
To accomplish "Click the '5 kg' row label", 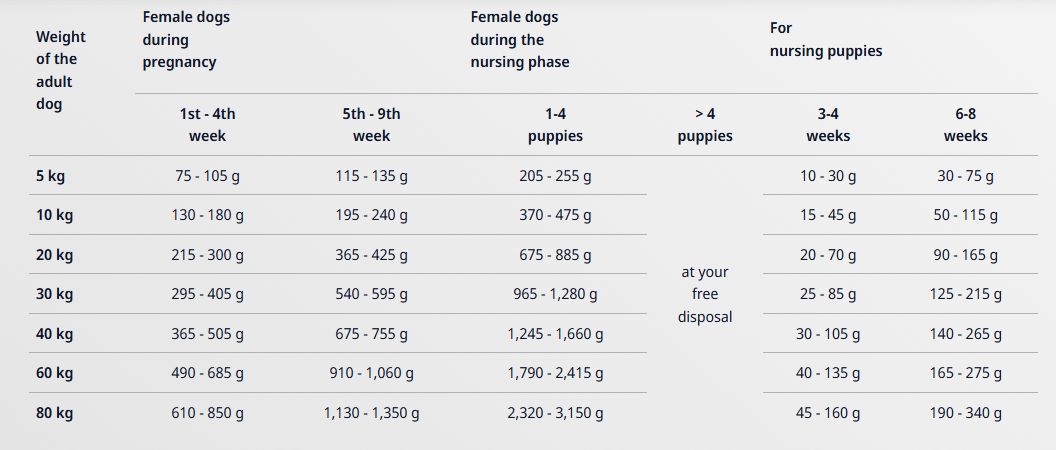I will click(x=50, y=177).
